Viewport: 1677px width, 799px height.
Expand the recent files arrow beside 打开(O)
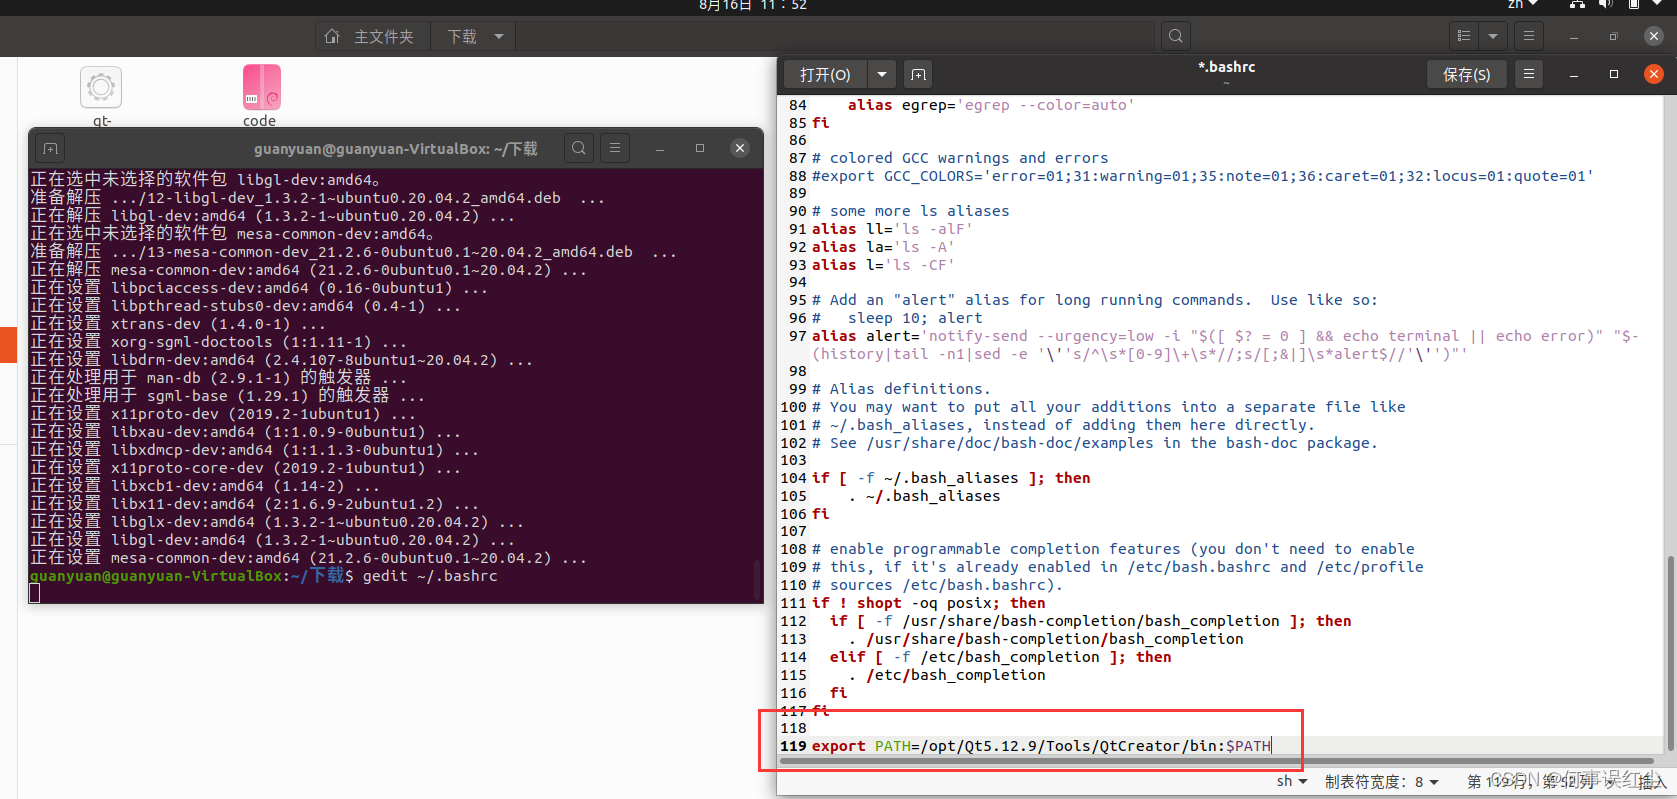click(881, 74)
